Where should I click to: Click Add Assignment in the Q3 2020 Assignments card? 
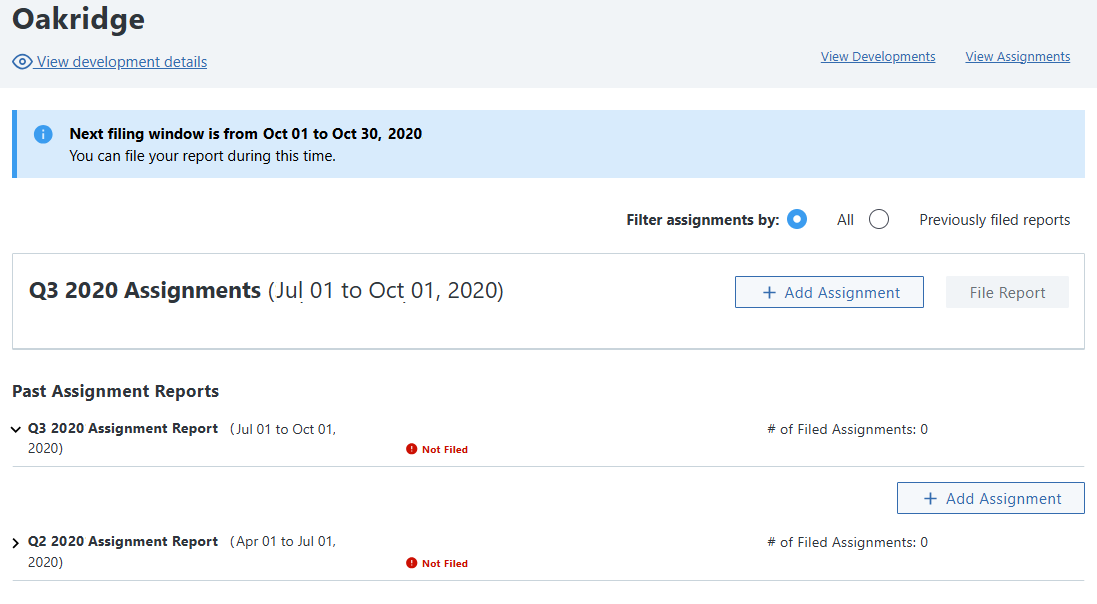click(x=829, y=293)
